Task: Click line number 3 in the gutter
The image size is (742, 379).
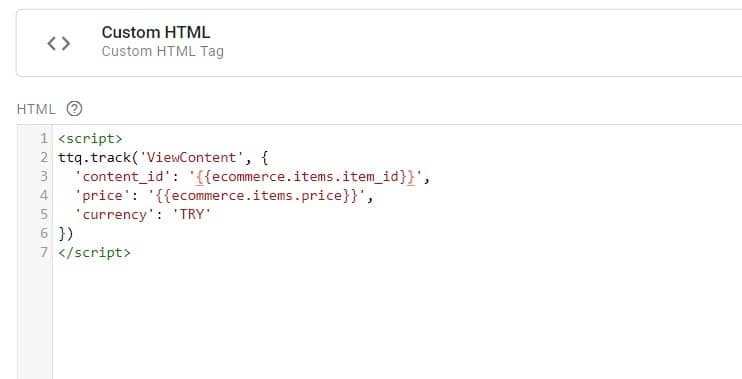Action: point(44,176)
